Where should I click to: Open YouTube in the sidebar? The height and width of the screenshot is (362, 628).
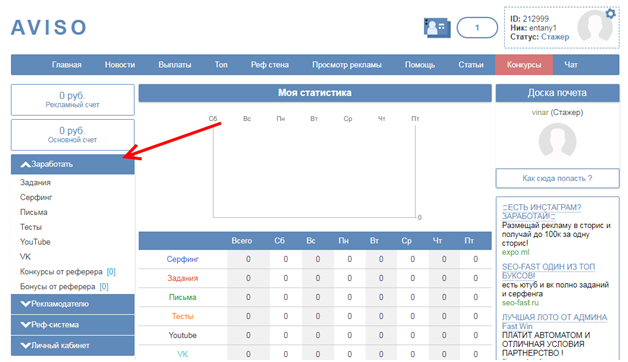pyautogui.click(x=35, y=242)
